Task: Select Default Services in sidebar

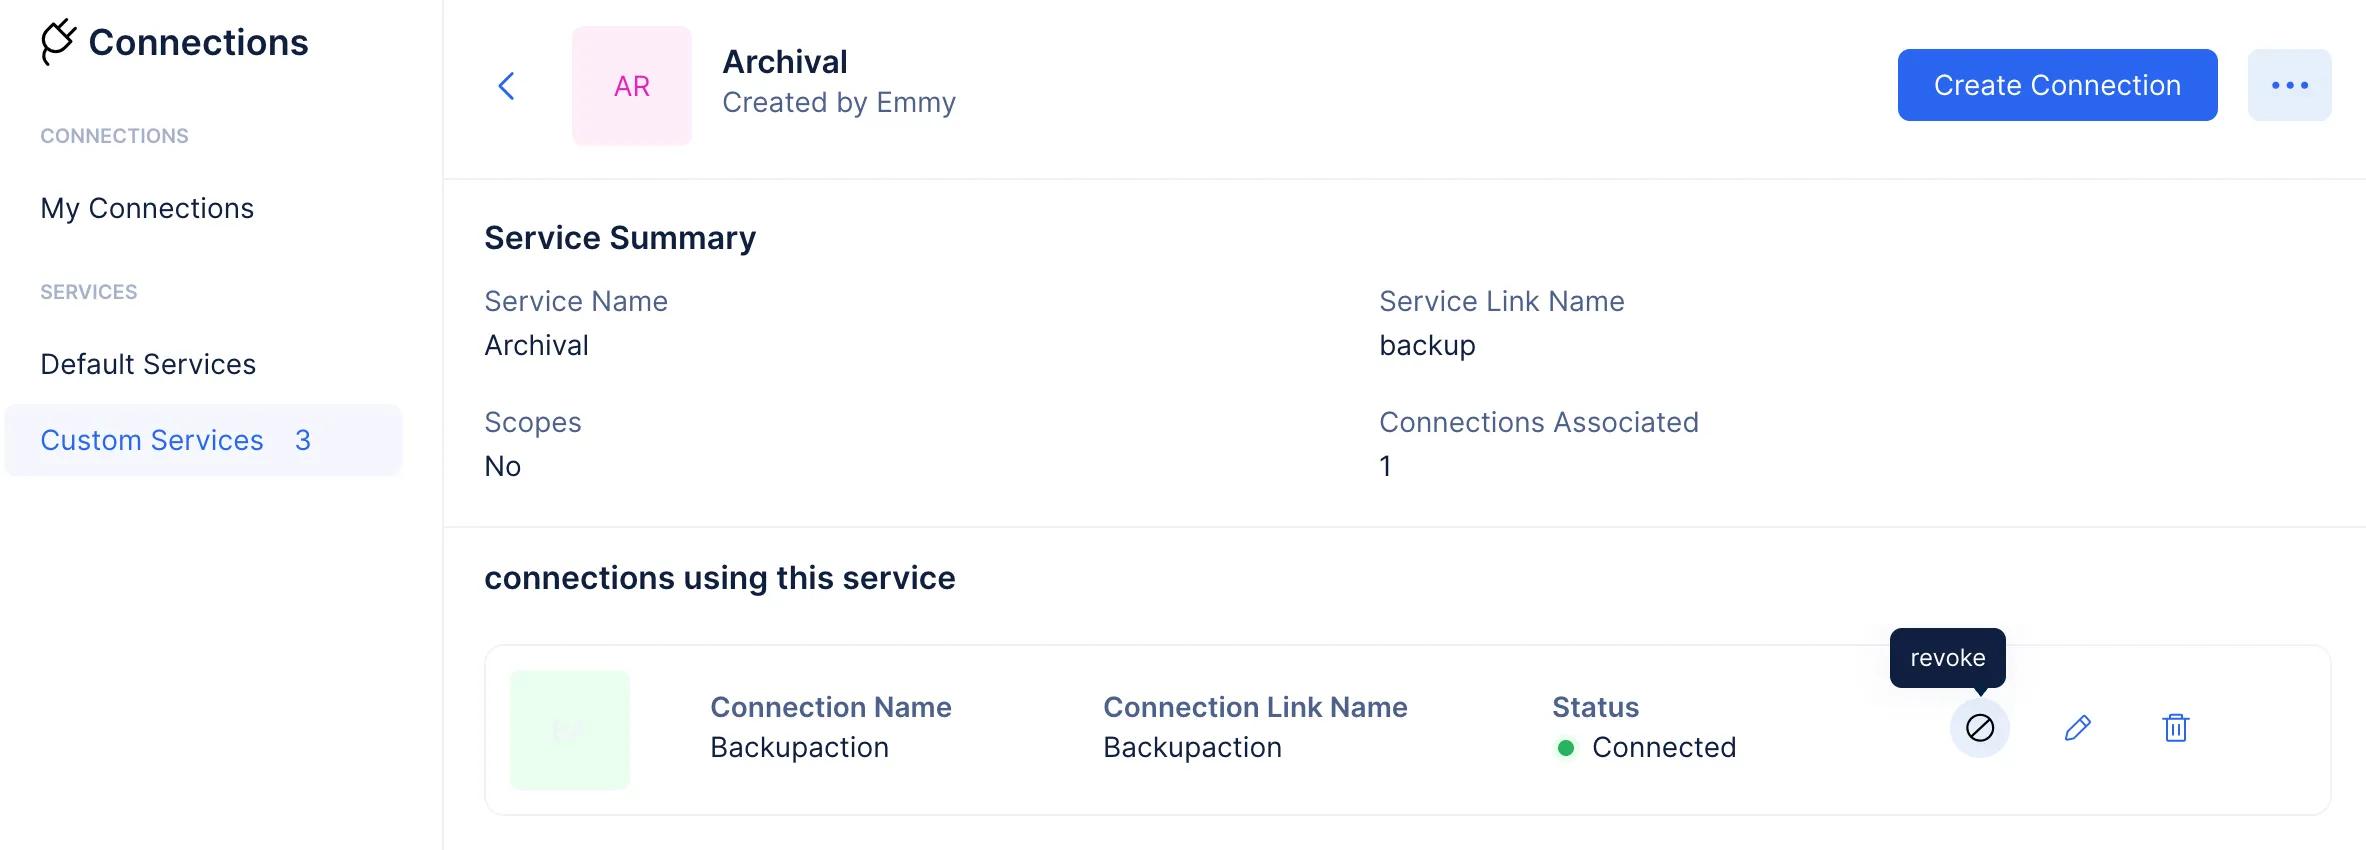Action: (148, 364)
